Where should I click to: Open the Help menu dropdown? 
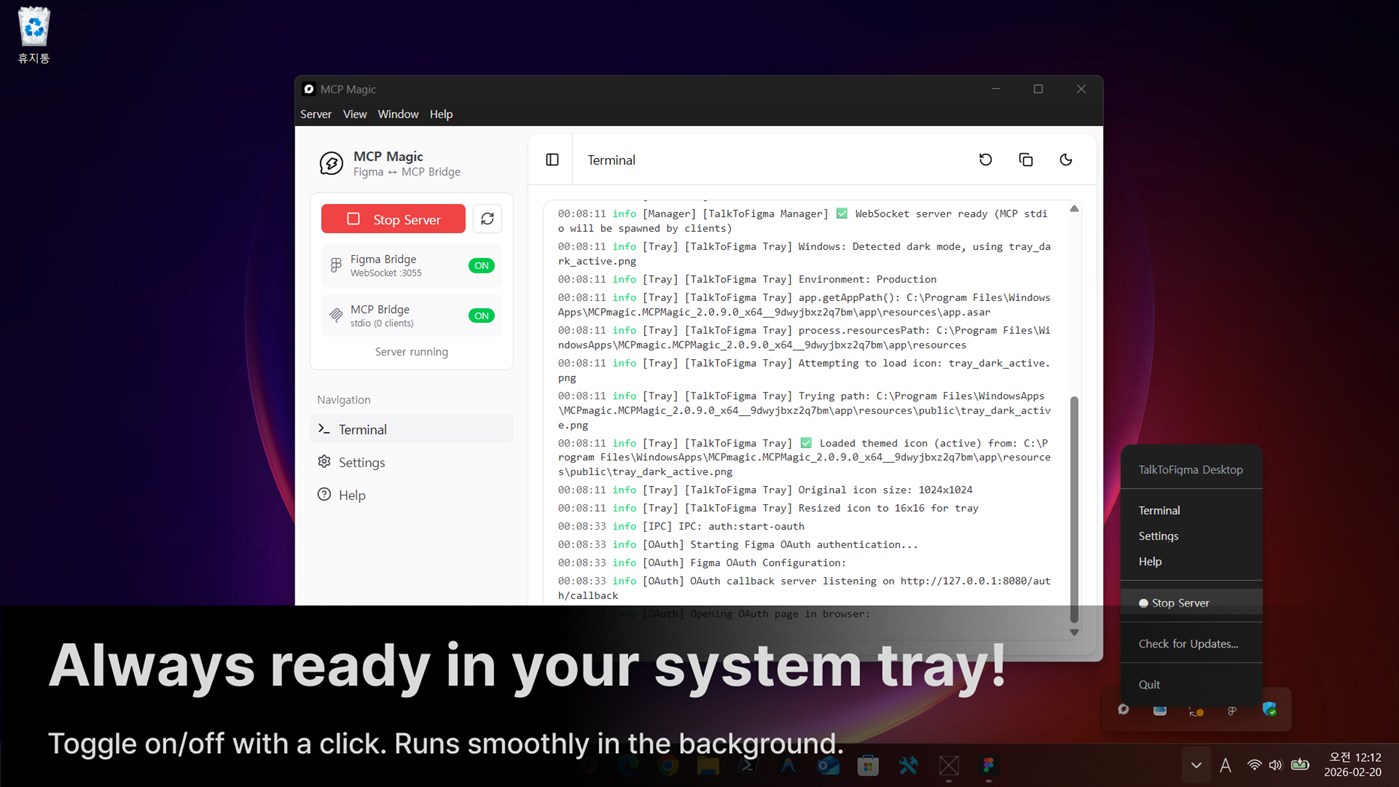click(x=441, y=114)
